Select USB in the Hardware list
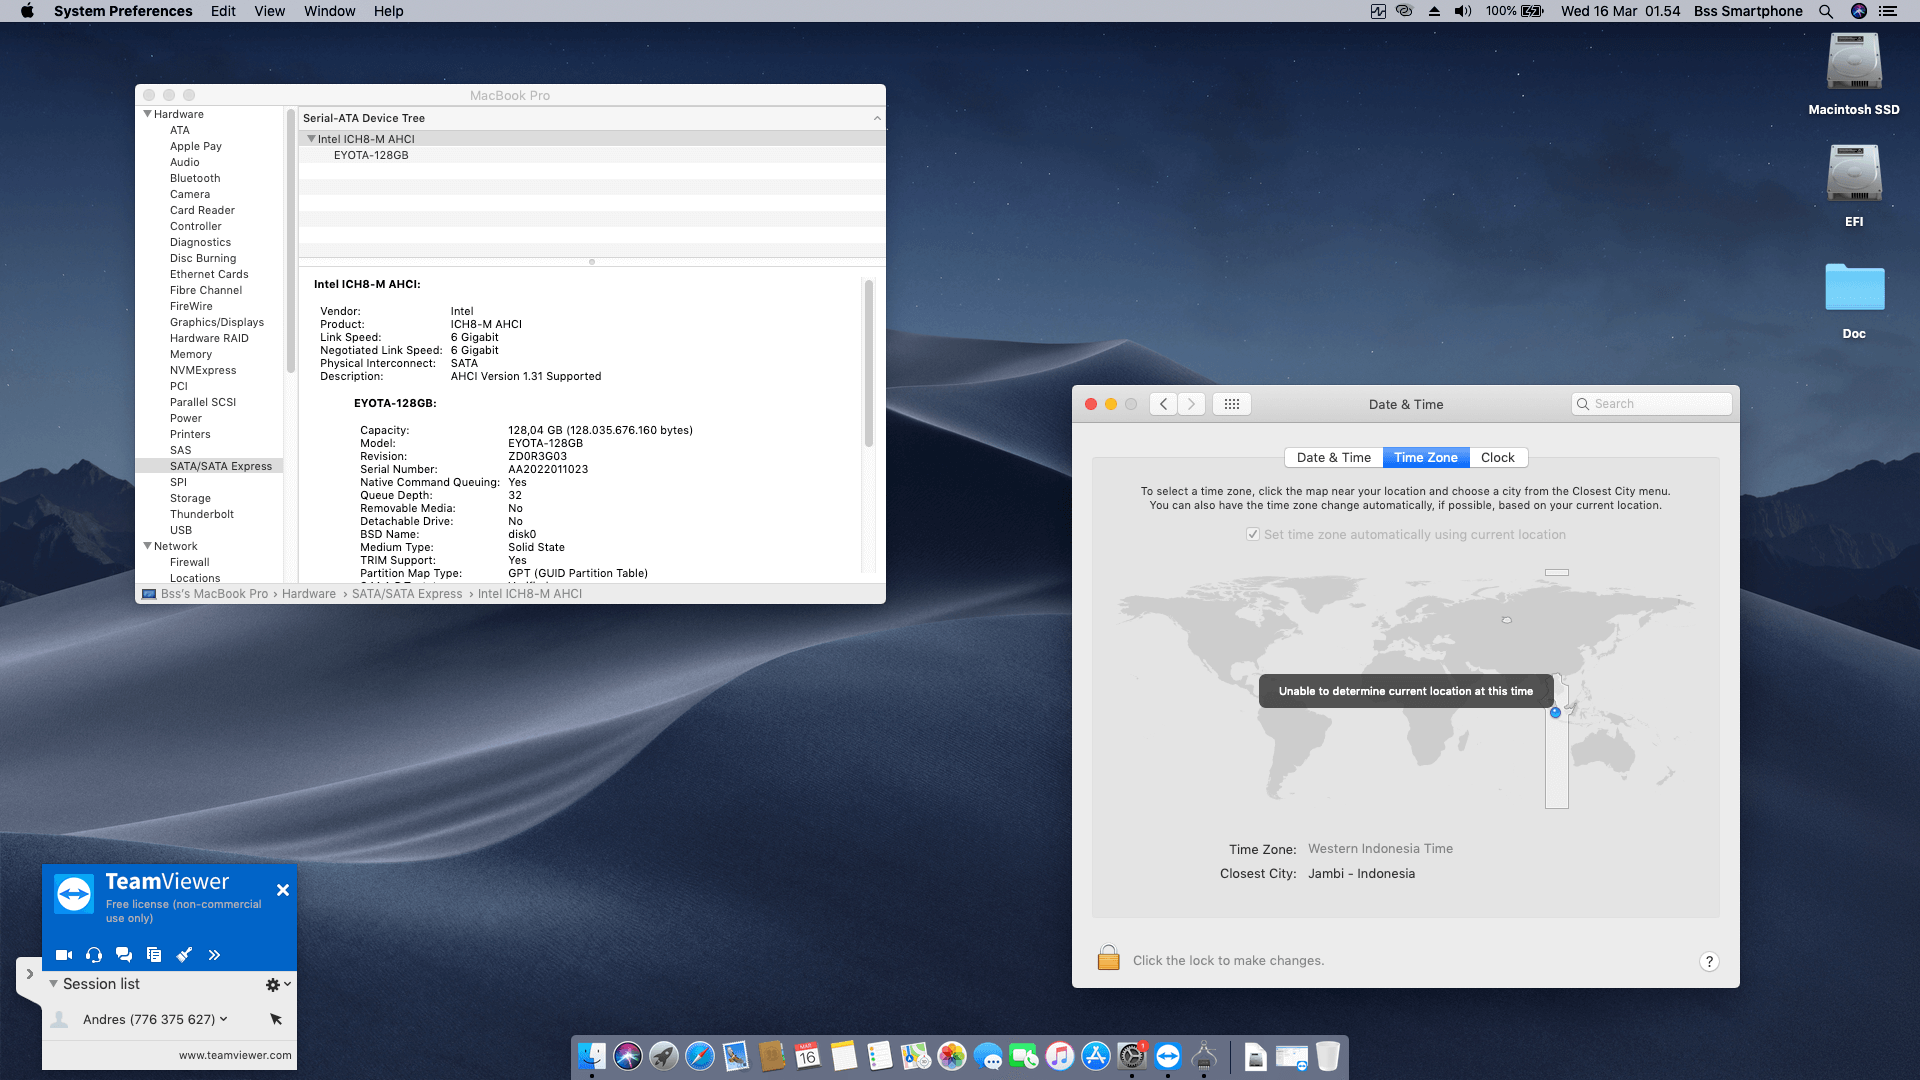Viewport: 1920px width, 1080px height. pos(181,530)
